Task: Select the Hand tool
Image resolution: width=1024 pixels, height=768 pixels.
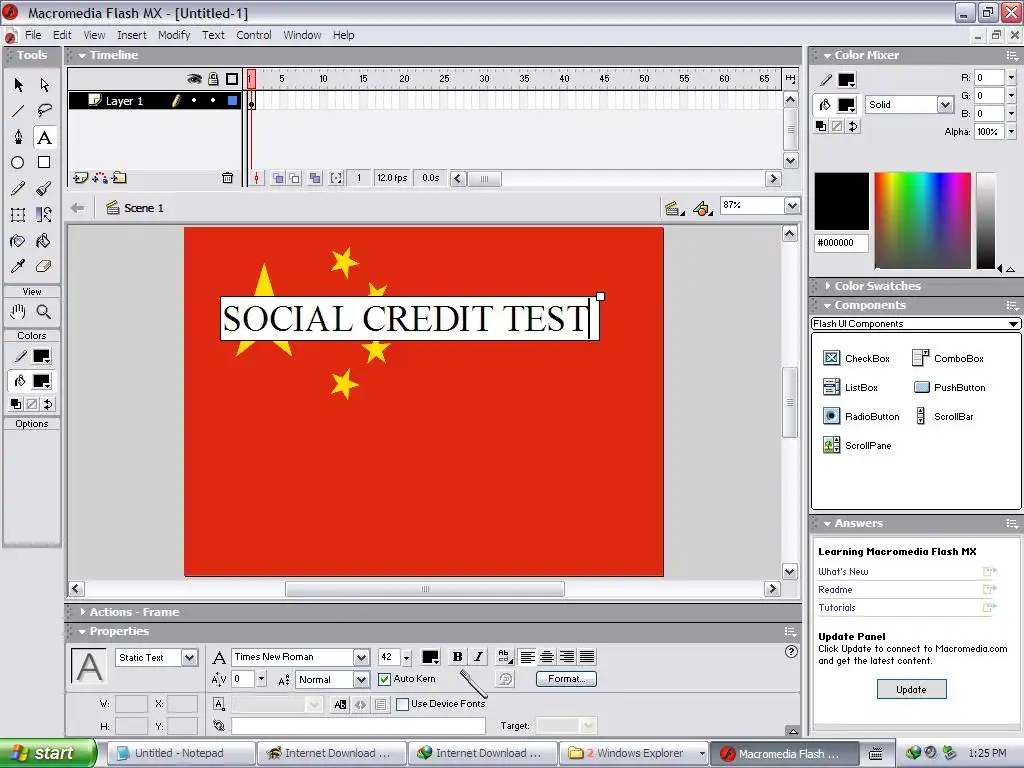Action: point(18,312)
